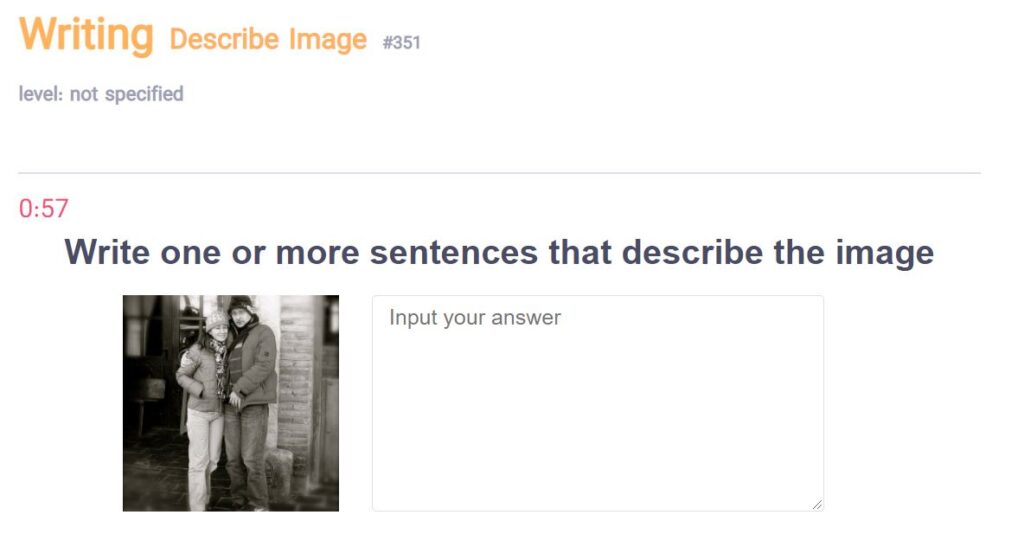Click the man's jacket in the photo
Image resolution: width=1024 pixels, height=560 pixels.
coord(253,366)
